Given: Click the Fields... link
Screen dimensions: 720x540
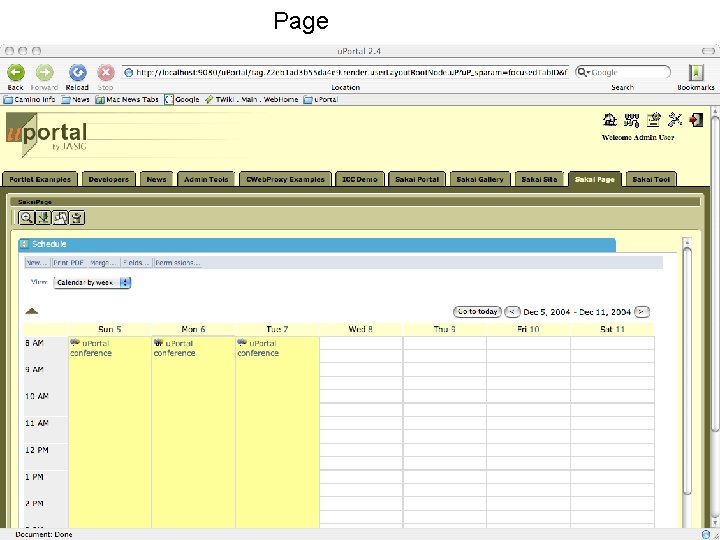Looking at the screenshot, I should tap(136, 263).
